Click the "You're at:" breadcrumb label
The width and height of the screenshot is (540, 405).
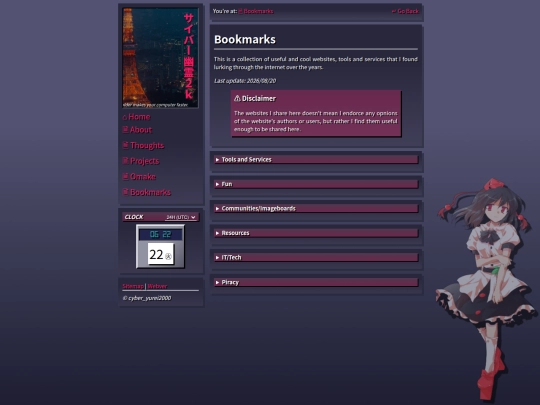tap(225, 11)
